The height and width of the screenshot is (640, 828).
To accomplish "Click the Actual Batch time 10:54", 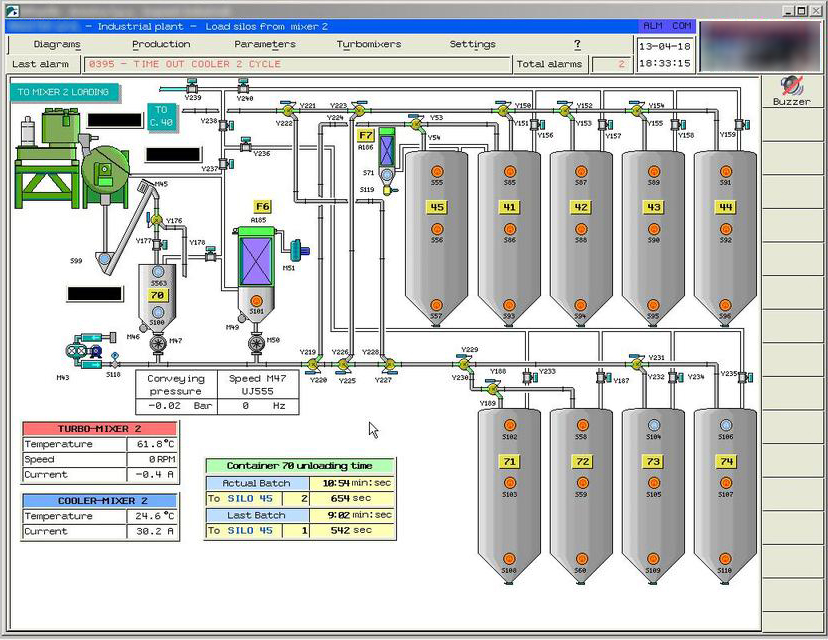I will coord(352,483).
